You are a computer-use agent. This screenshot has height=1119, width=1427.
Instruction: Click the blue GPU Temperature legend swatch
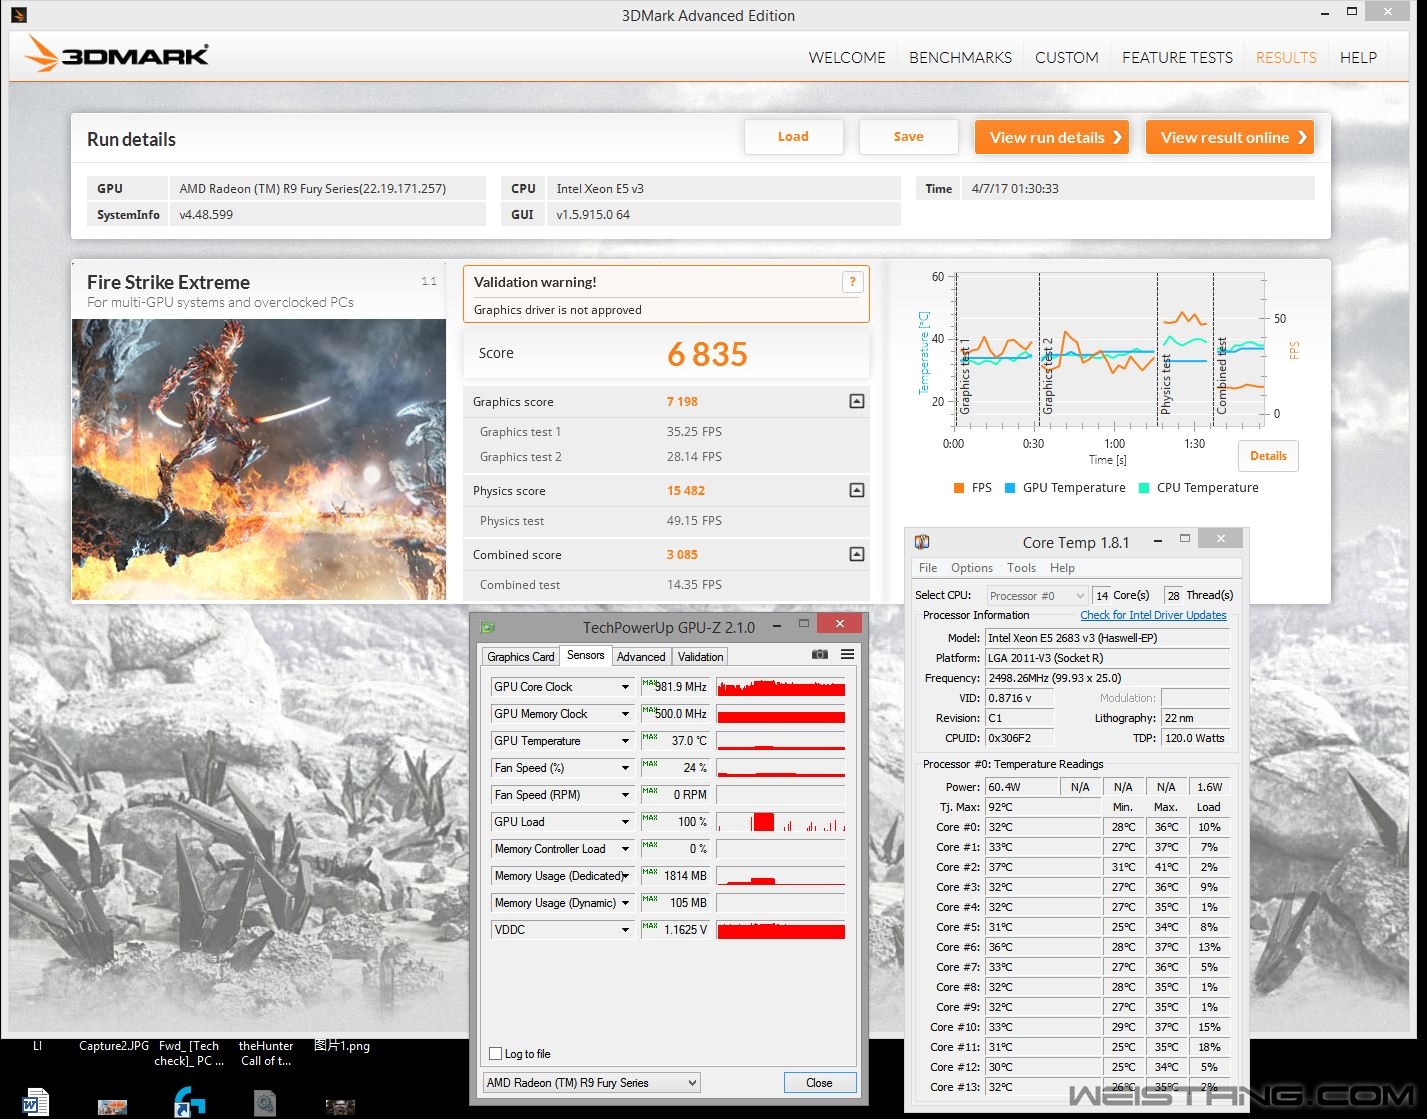coord(1010,488)
